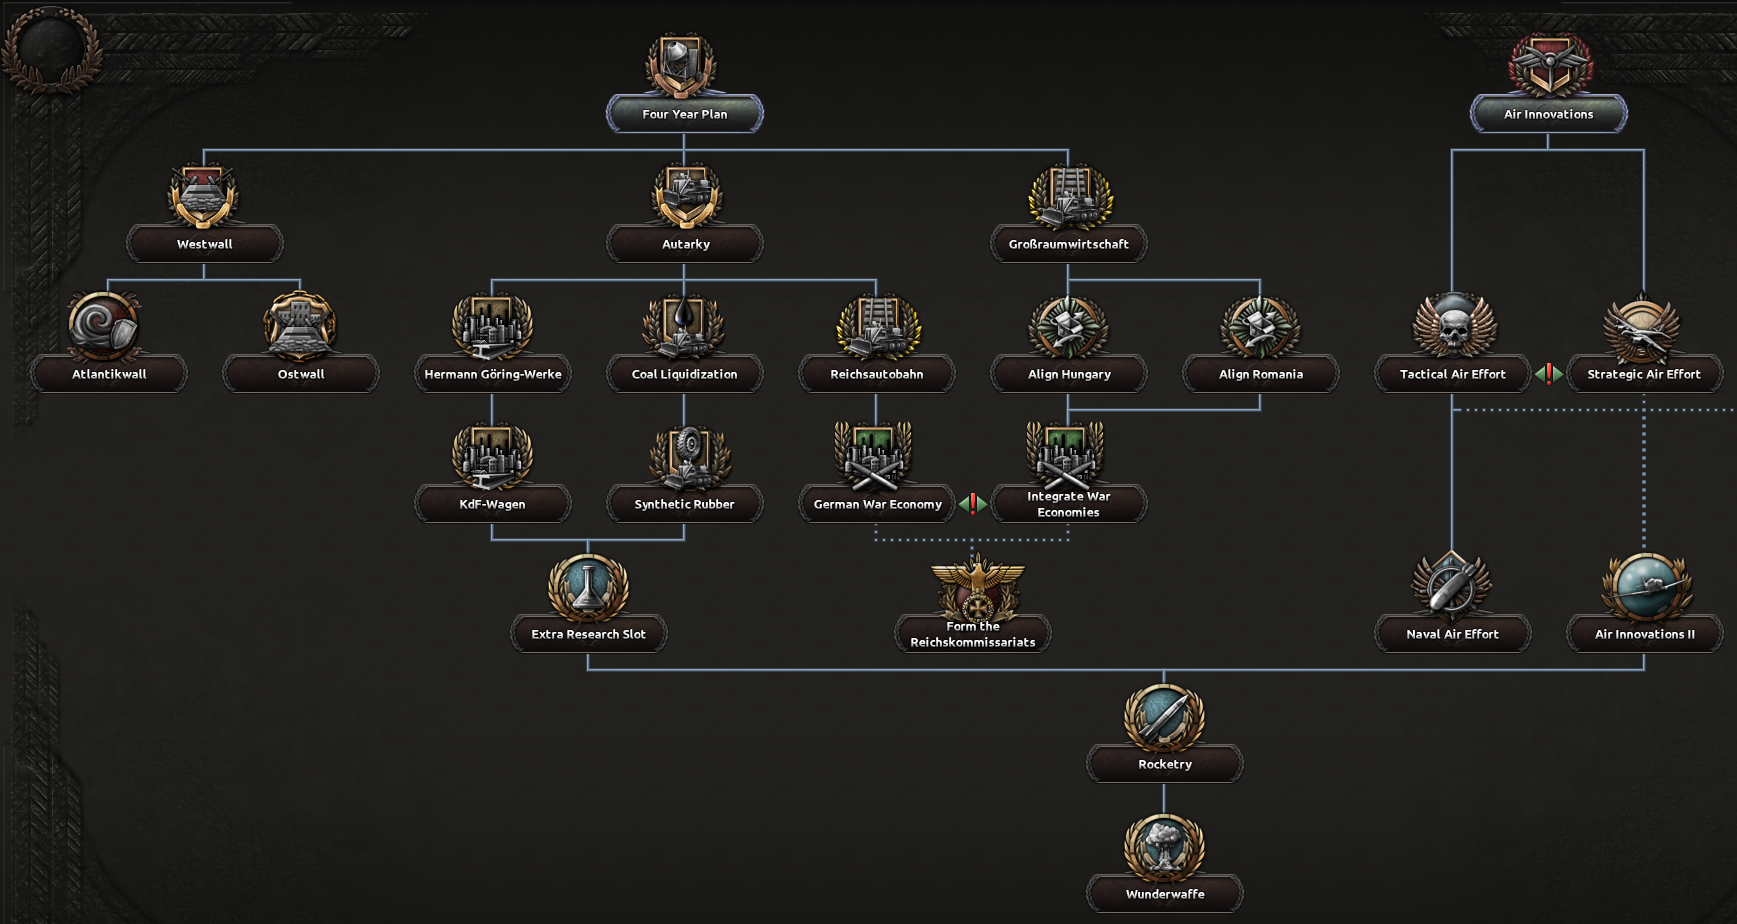Click the Air Innovations II label
Viewport: 1737px width, 924px height.
(x=1645, y=634)
